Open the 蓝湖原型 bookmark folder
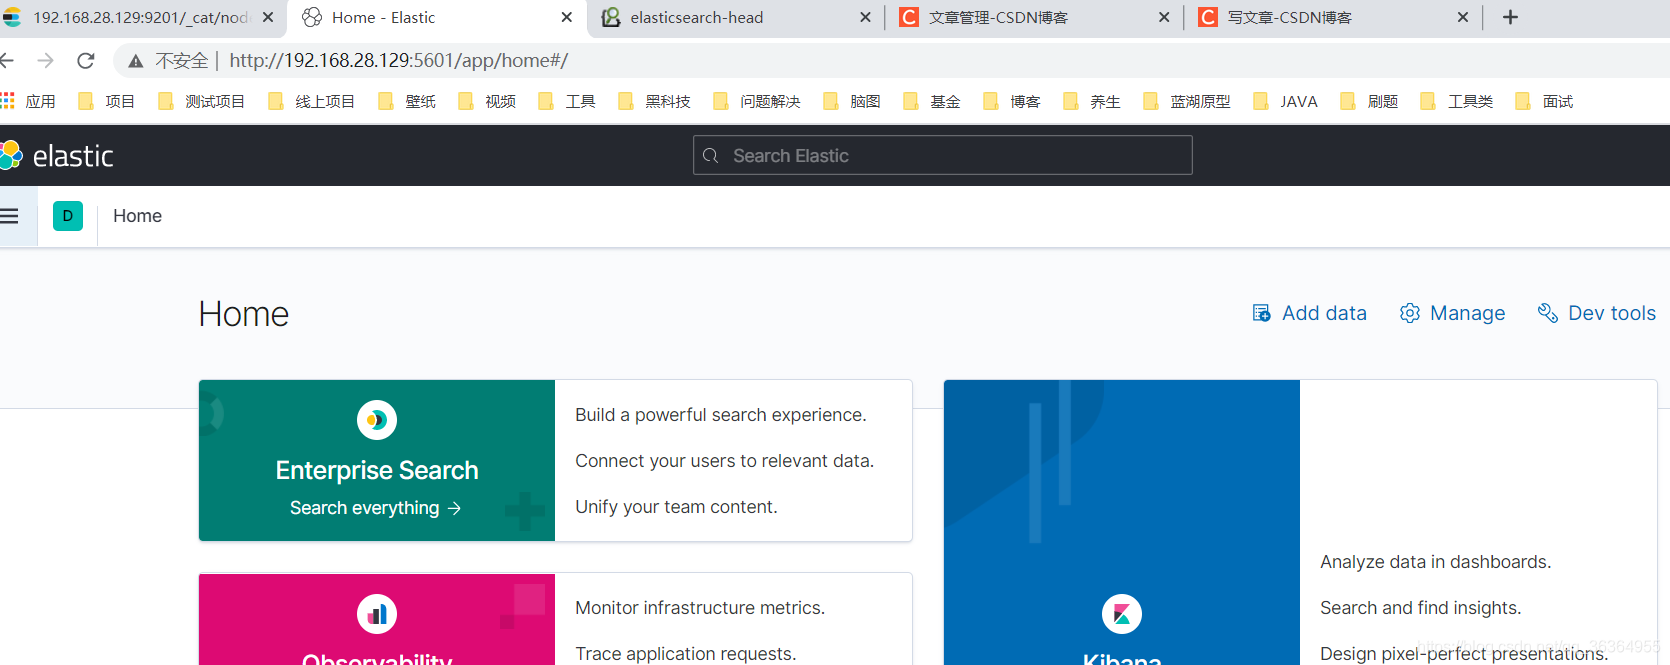 click(x=1187, y=101)
